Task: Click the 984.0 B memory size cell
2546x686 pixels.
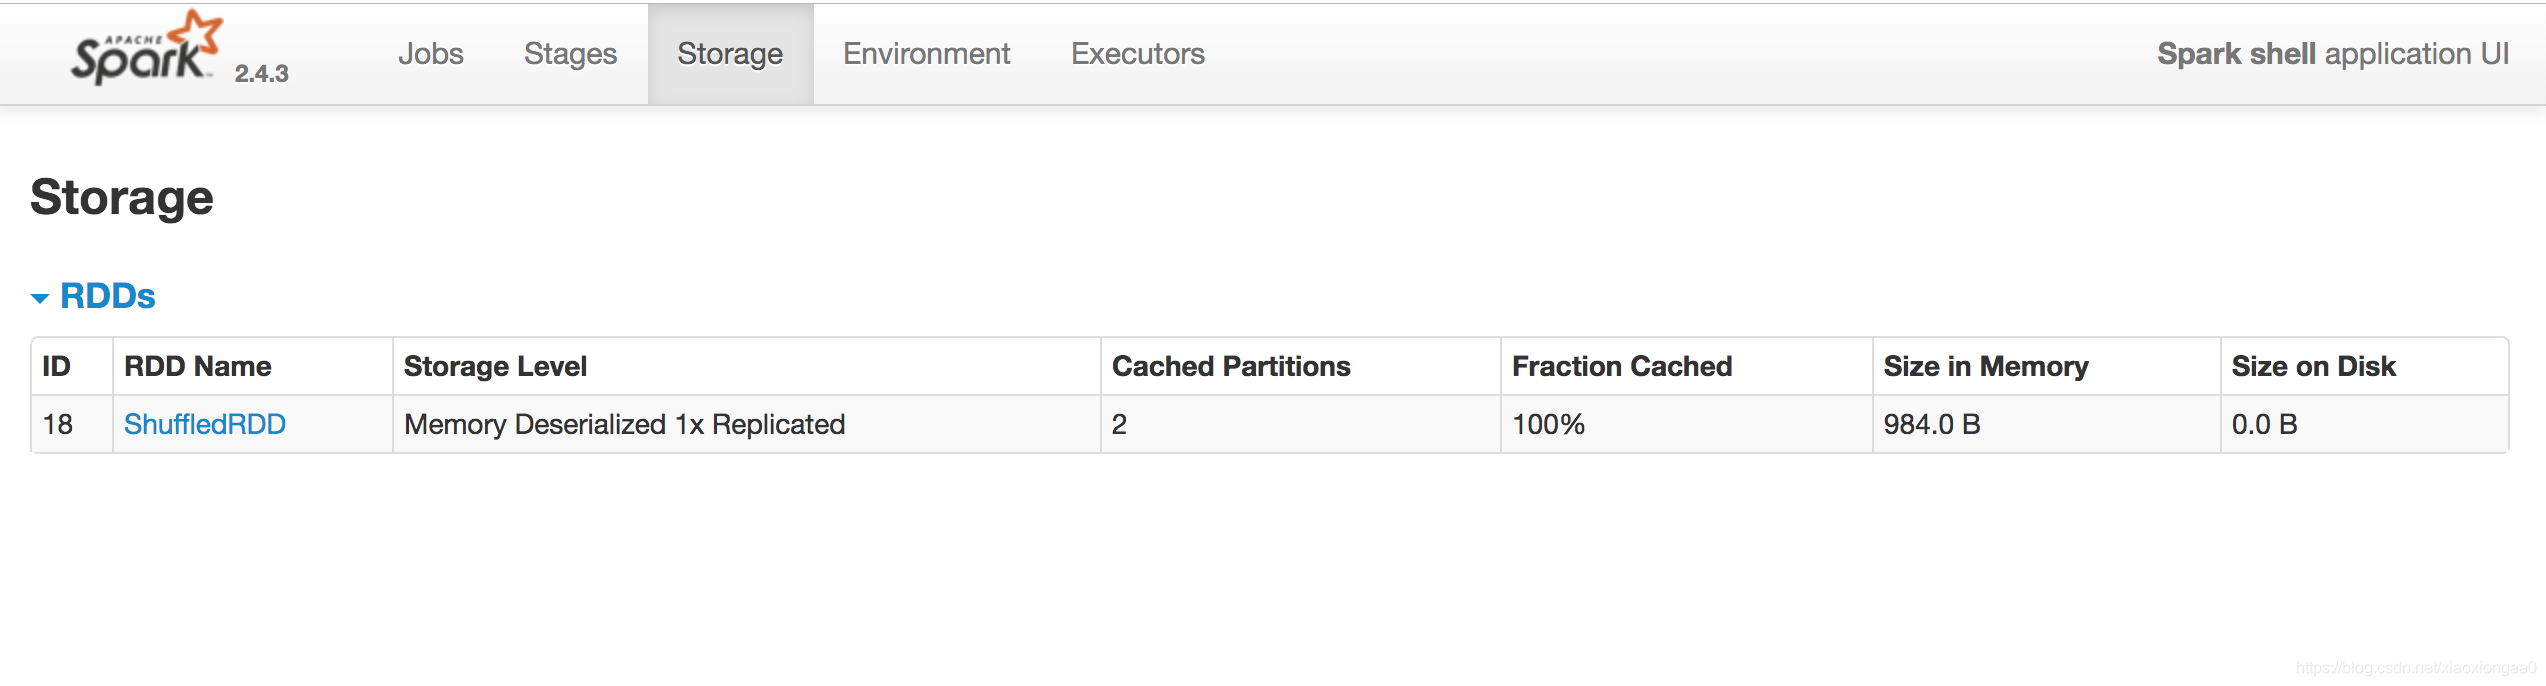Action: pos(2046,424)
